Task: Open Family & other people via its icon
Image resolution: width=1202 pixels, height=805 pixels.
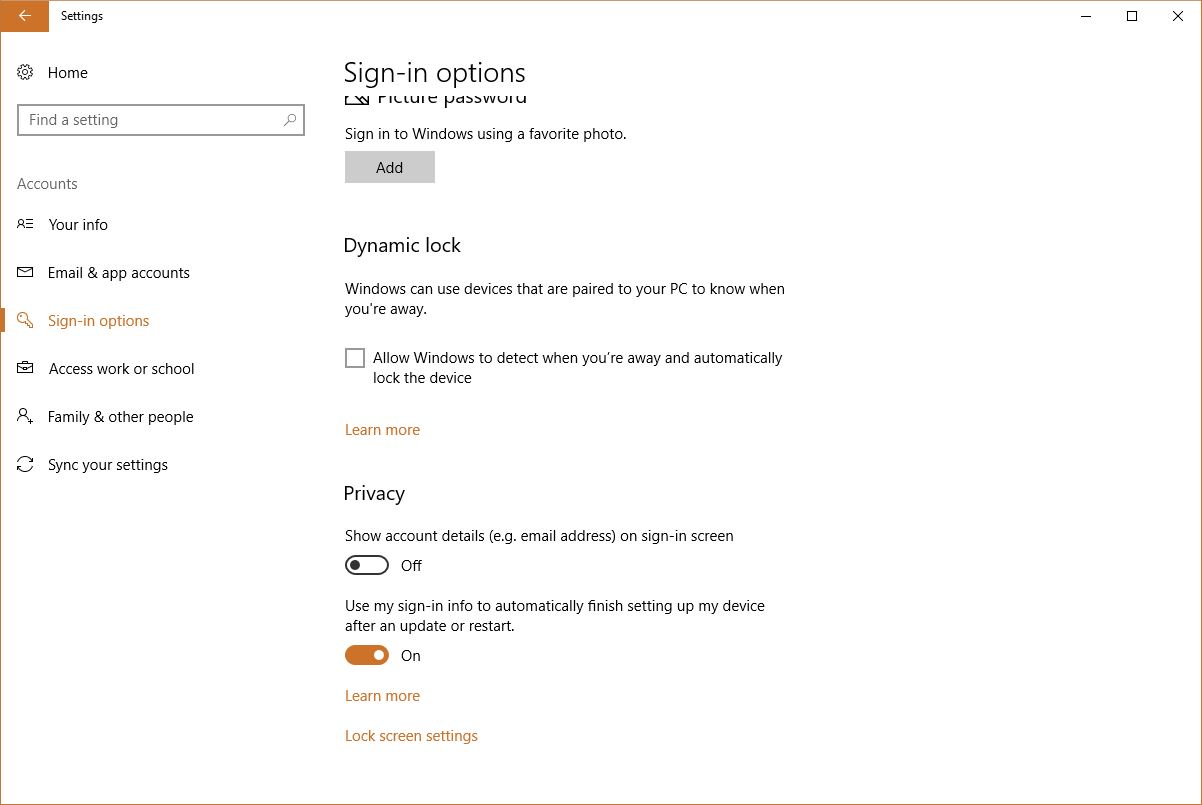Action: (x=25, y=416)
